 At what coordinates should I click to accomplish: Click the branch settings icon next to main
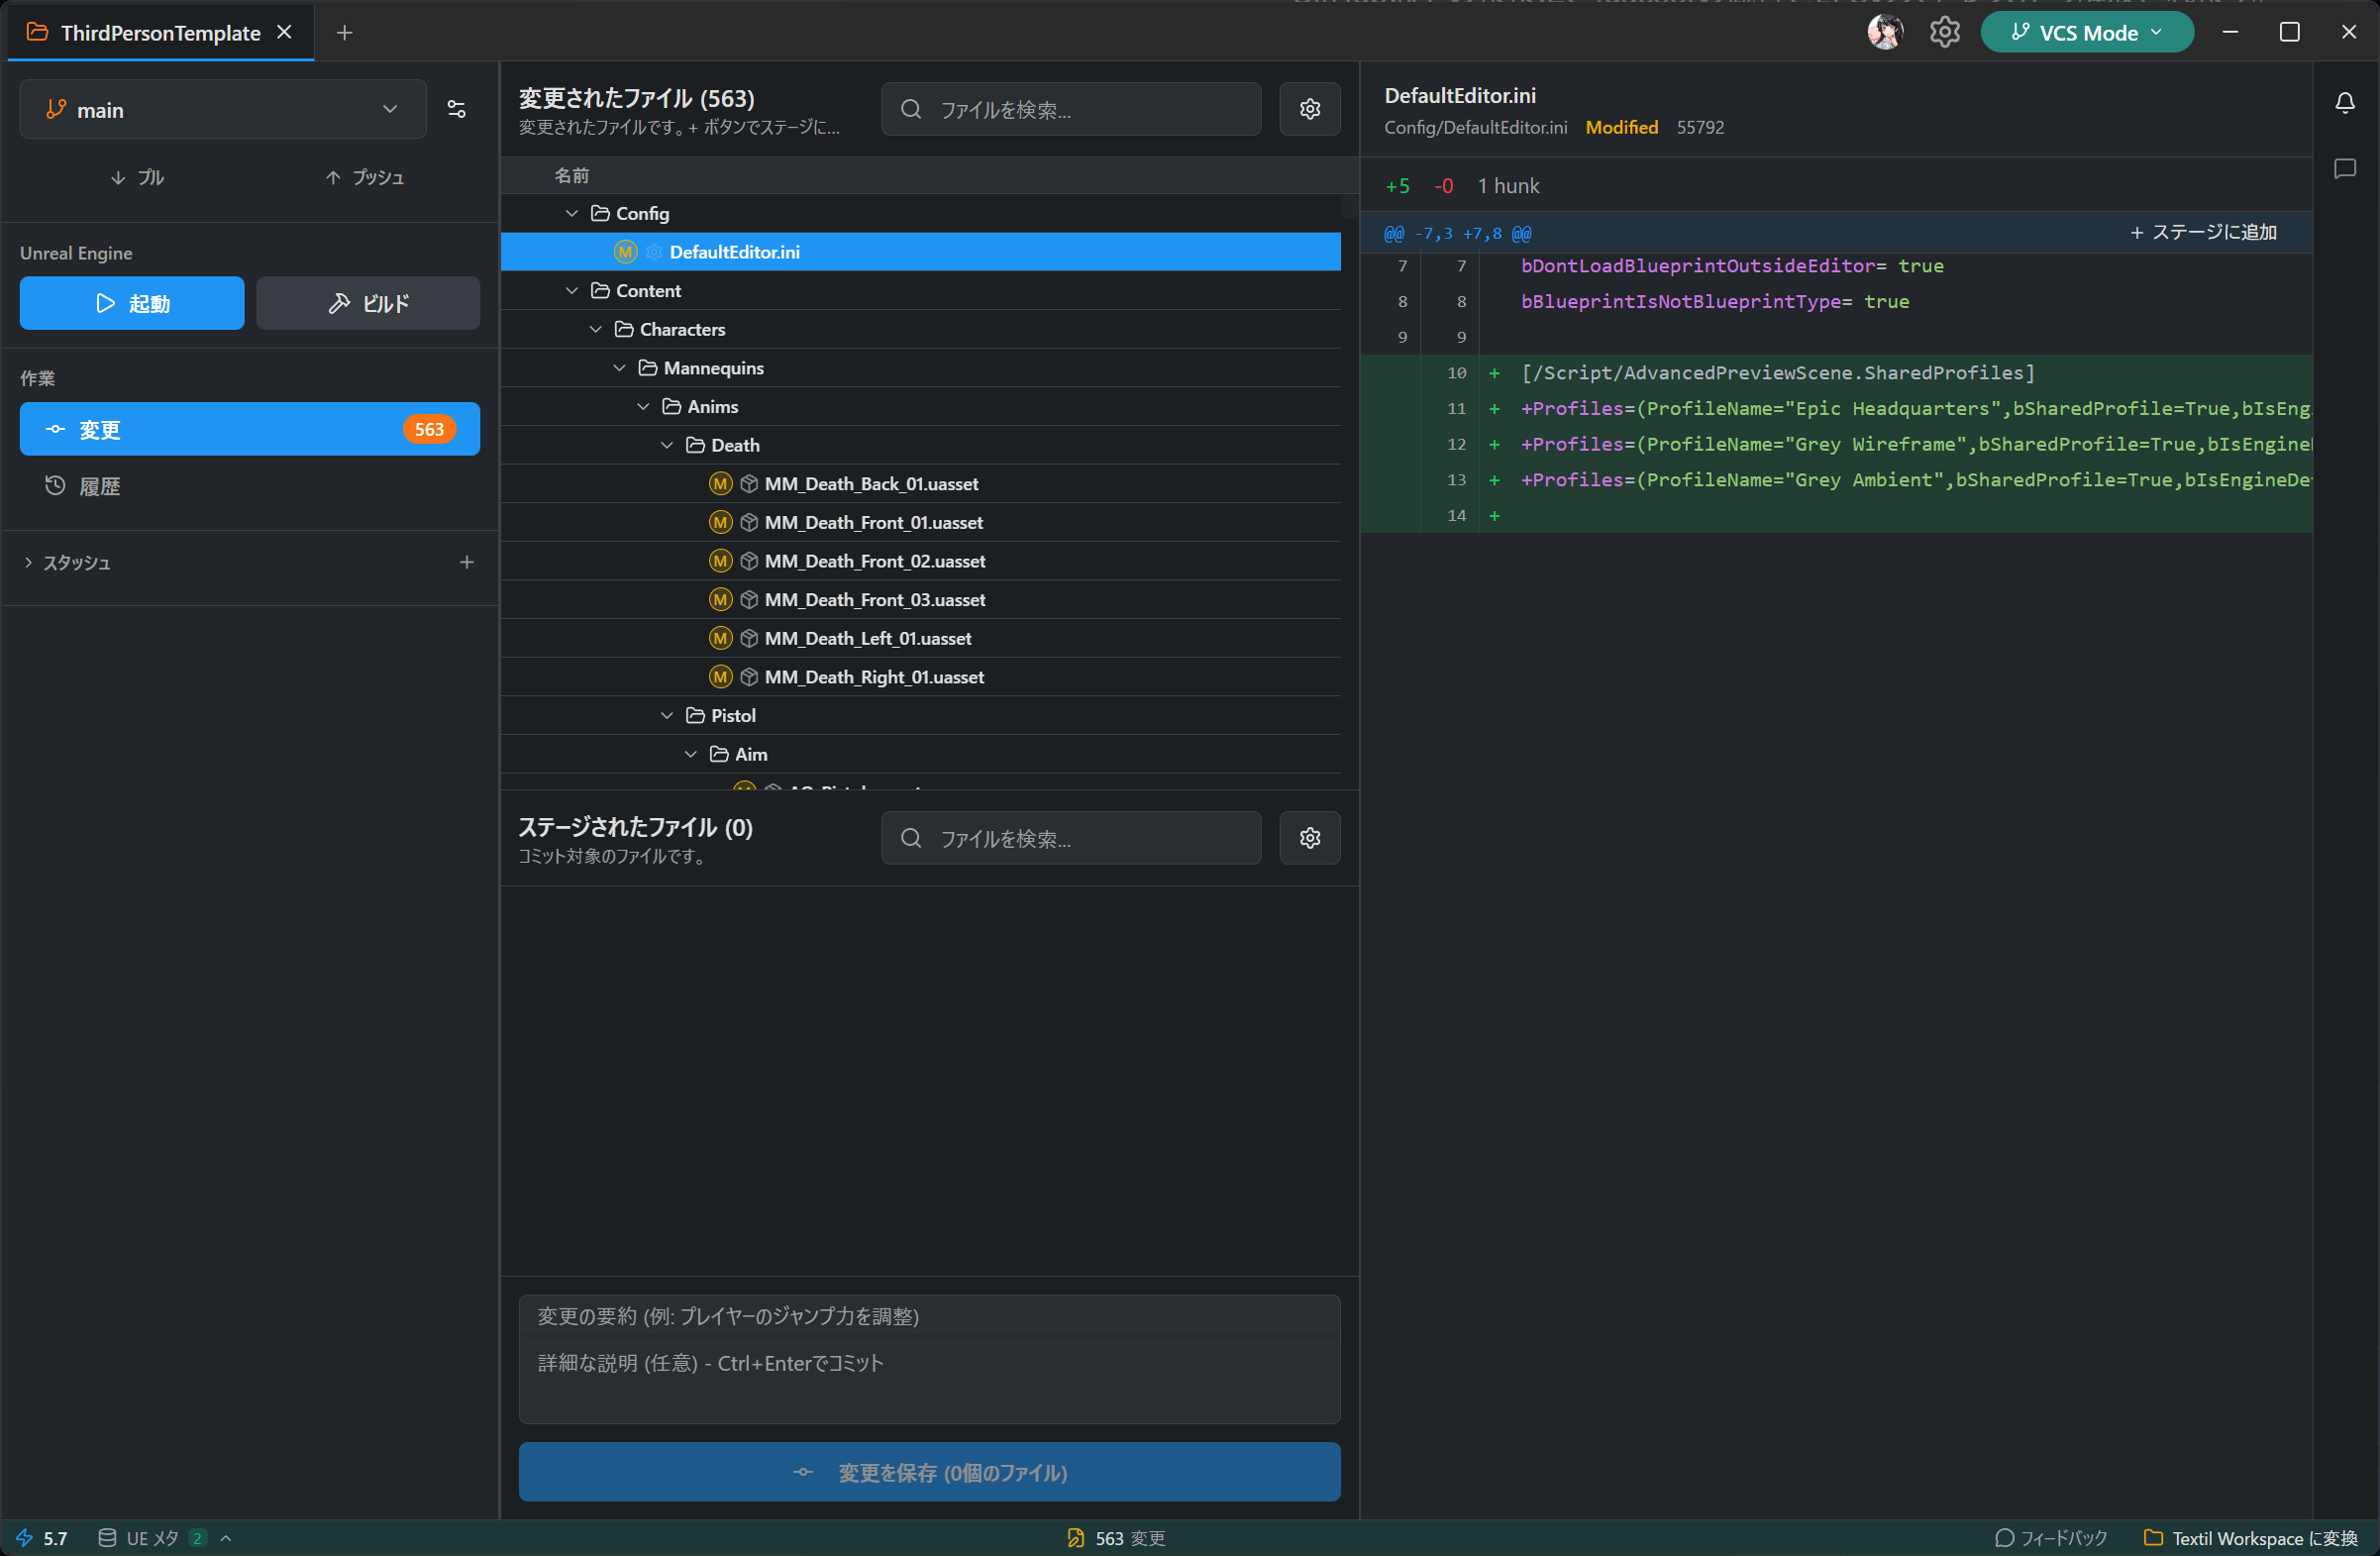pos(456,109)
